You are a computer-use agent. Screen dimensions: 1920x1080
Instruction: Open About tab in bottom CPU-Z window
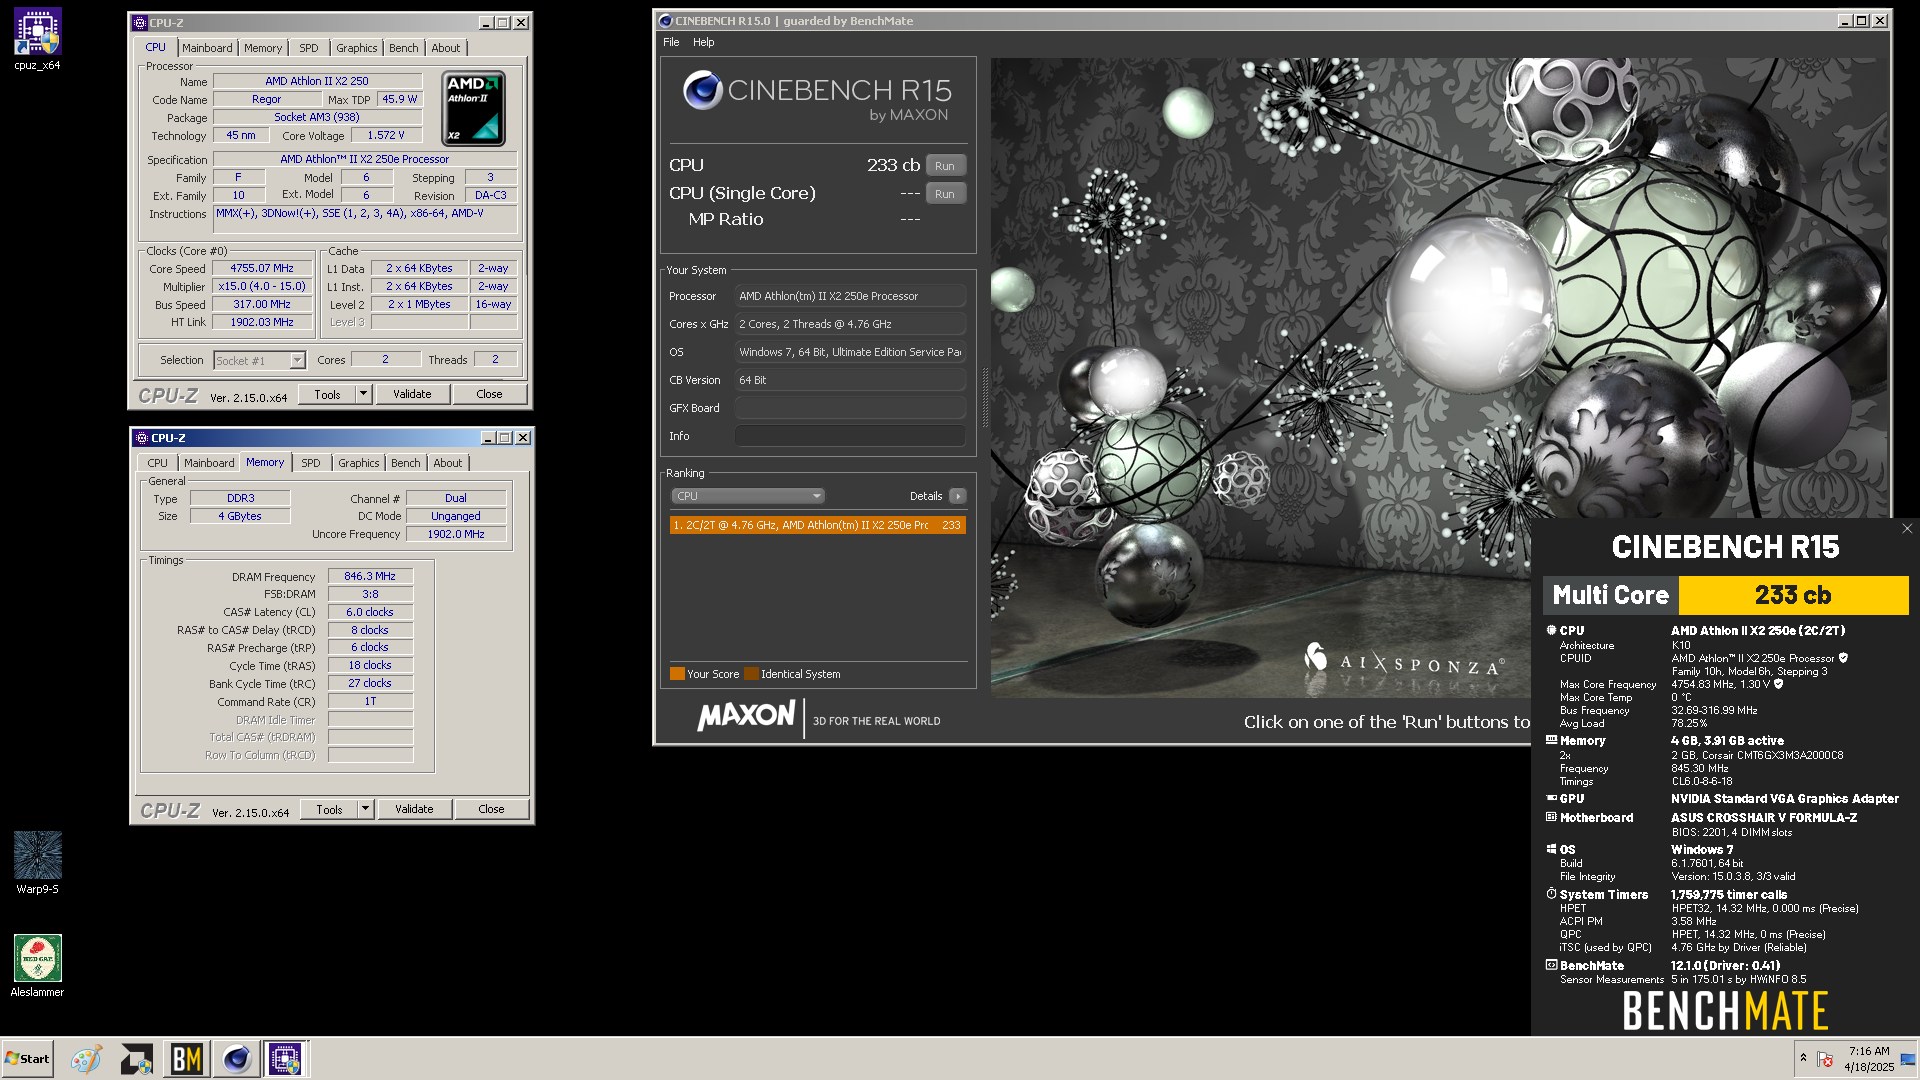tap(447, 463)
